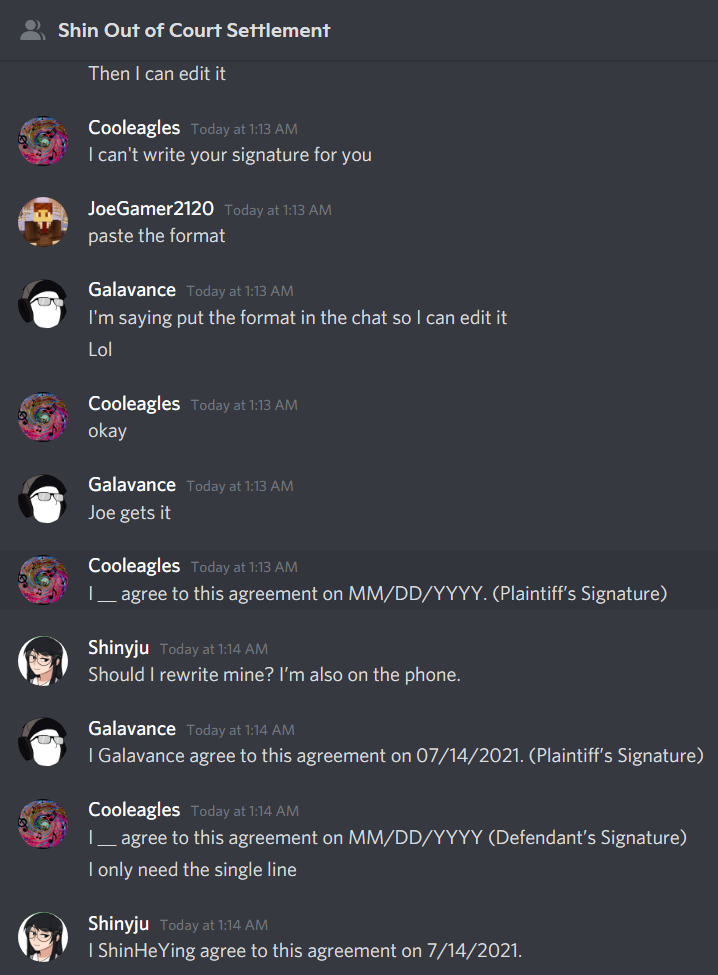Click Galavance avatar on format request message
718x975 pixels.
43,303
